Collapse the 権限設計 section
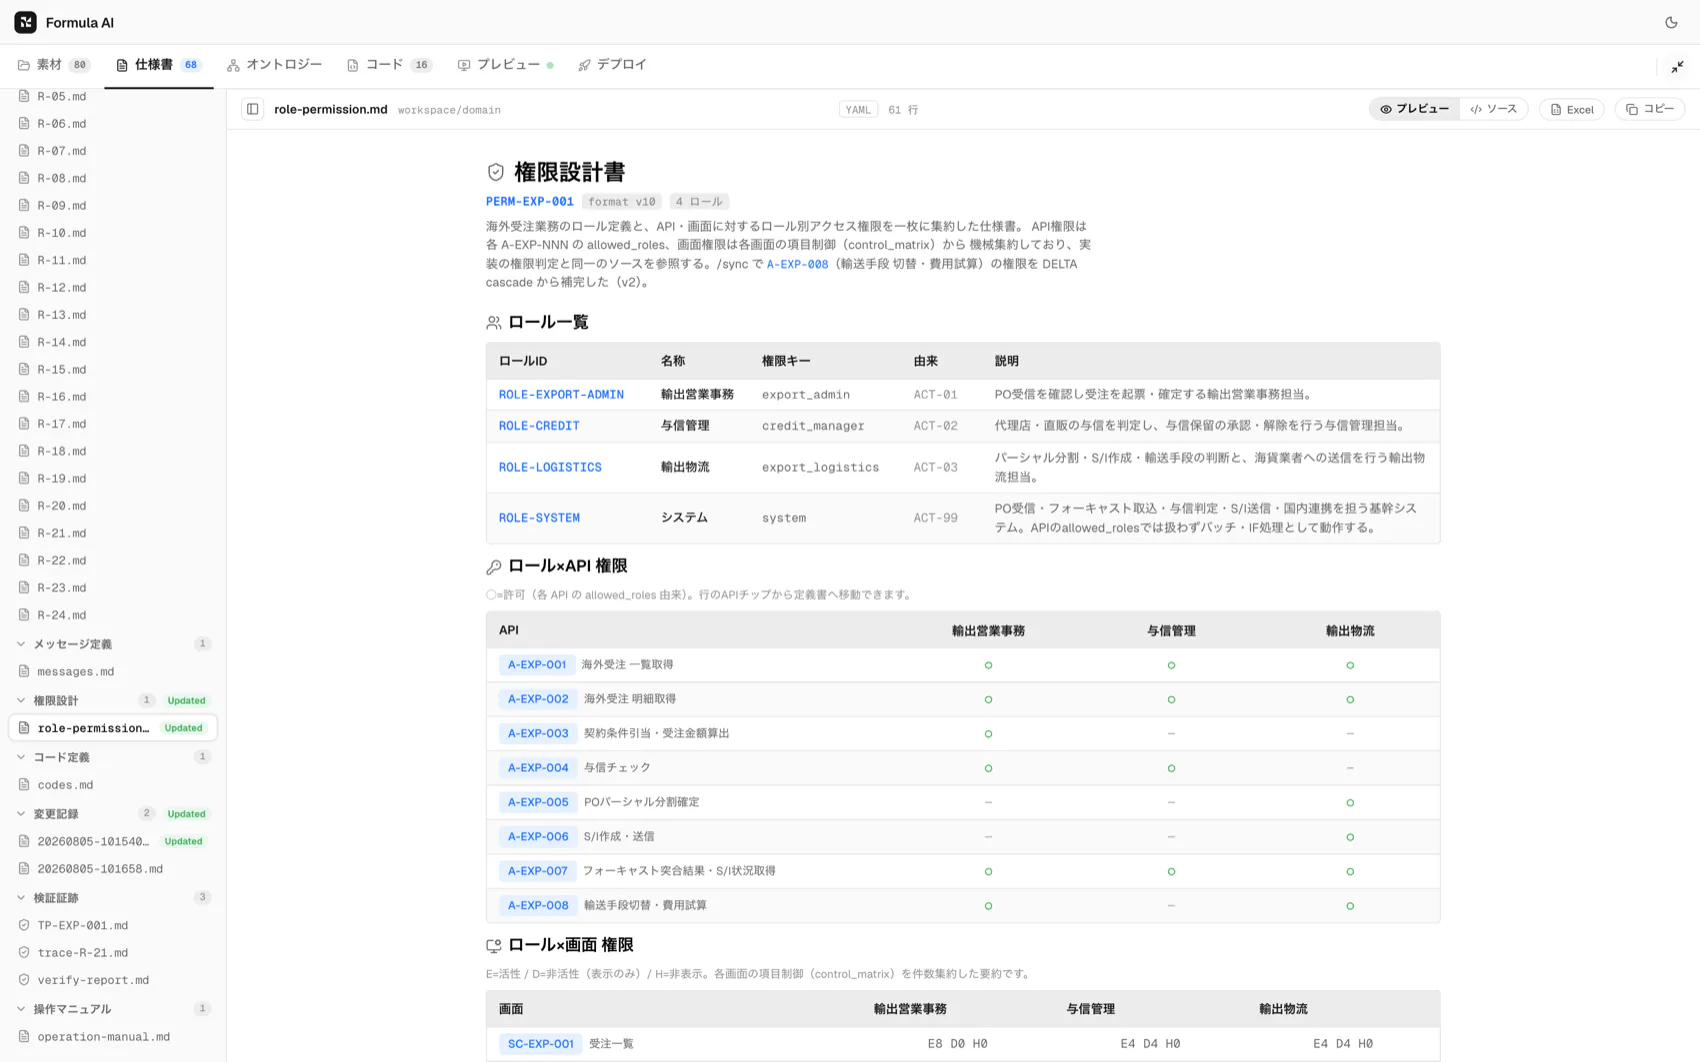Screen dimensions: 1700x1062 [21, 700]
